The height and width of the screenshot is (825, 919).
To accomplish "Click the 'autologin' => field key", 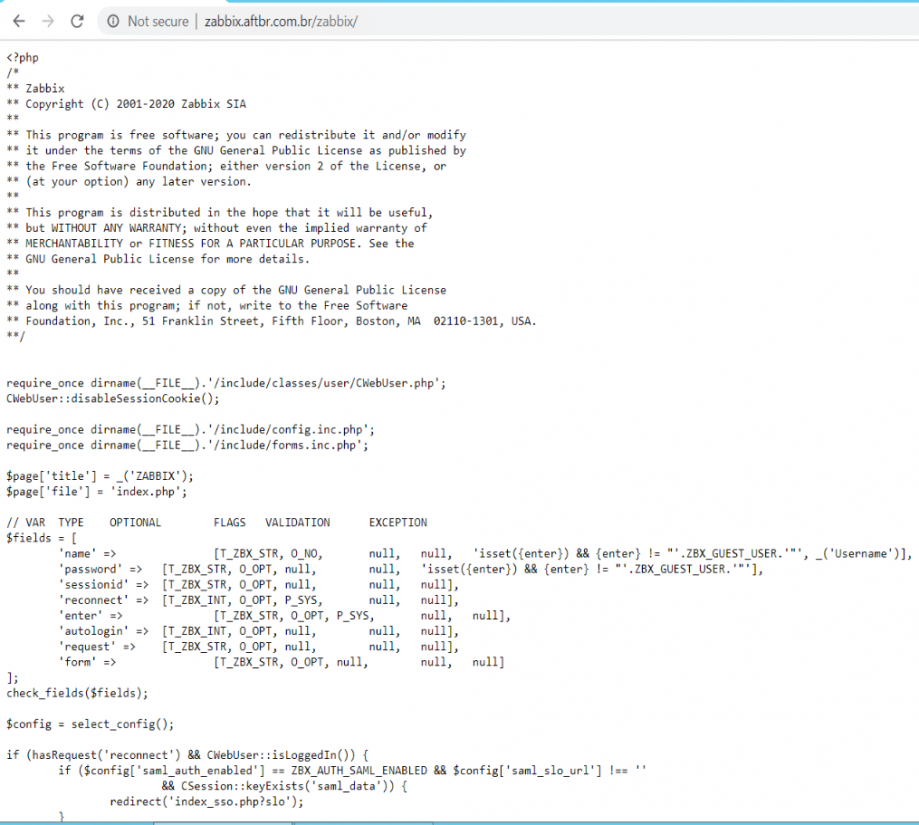I will click(104, 631).
